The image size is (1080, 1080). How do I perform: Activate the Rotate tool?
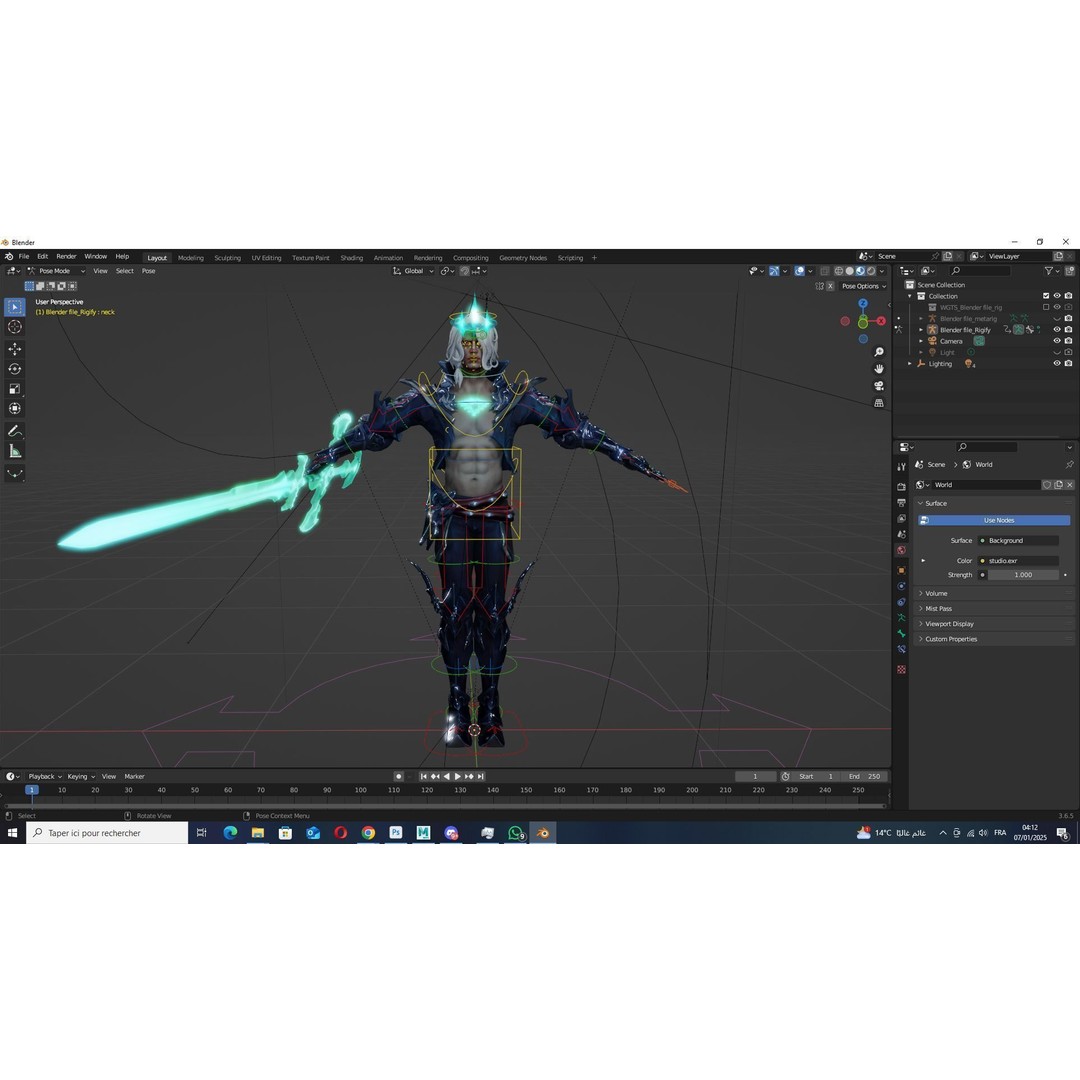click(14, 369)
